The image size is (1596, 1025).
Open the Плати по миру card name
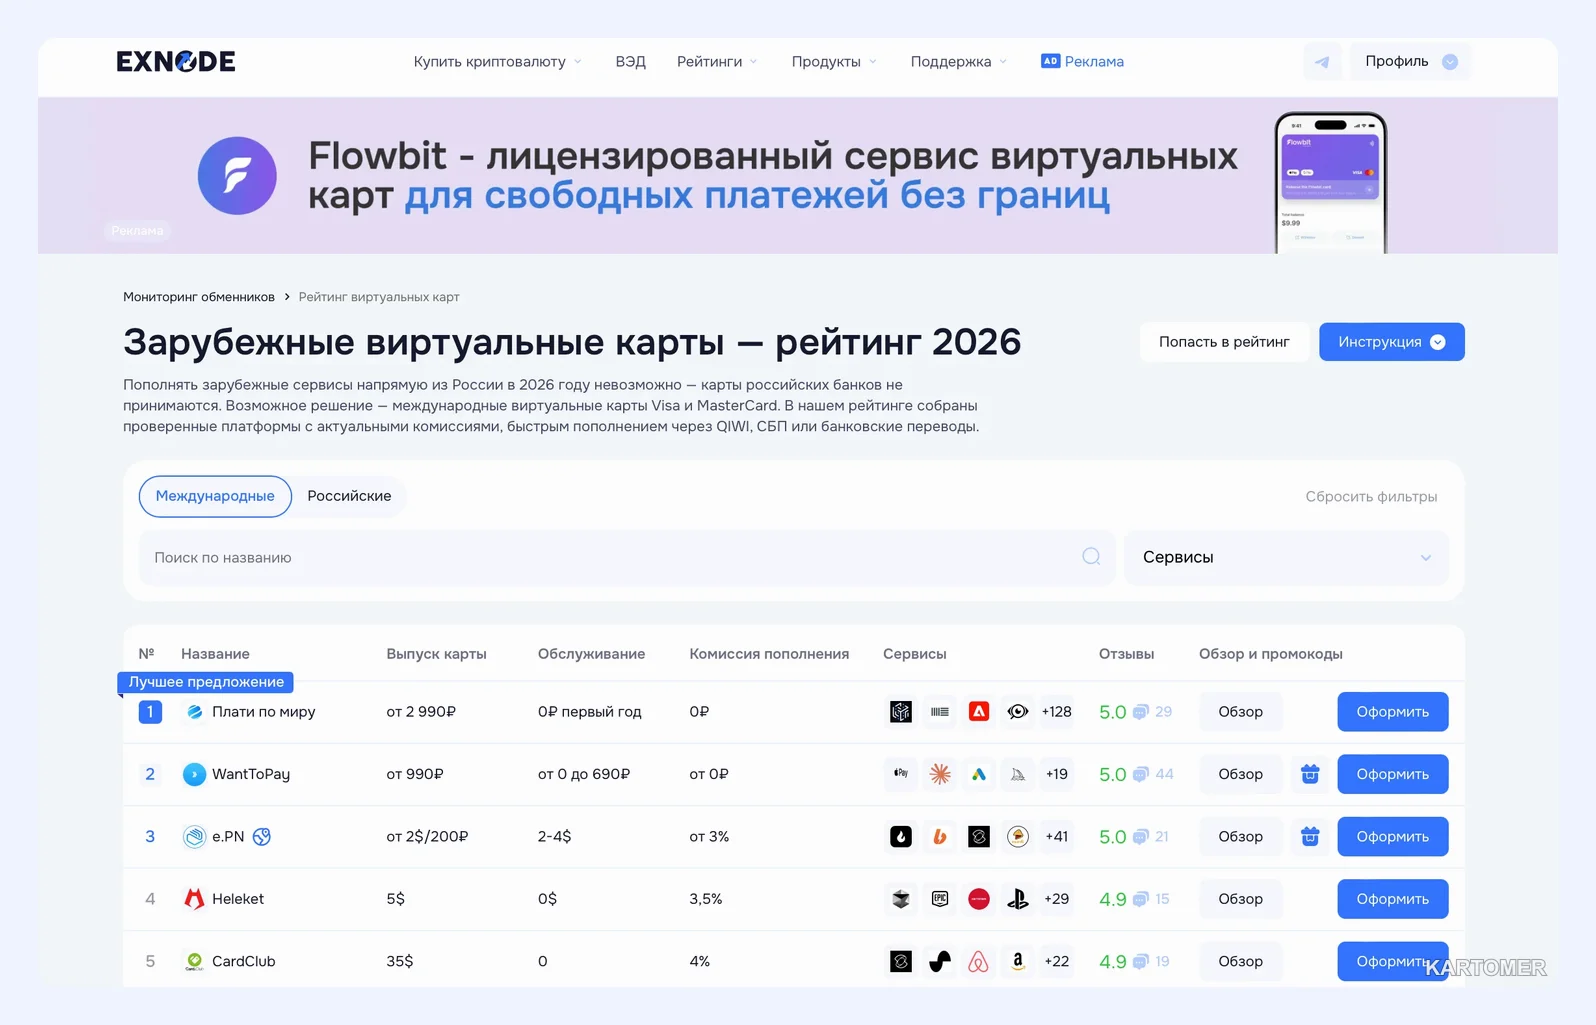click(263, 712)
